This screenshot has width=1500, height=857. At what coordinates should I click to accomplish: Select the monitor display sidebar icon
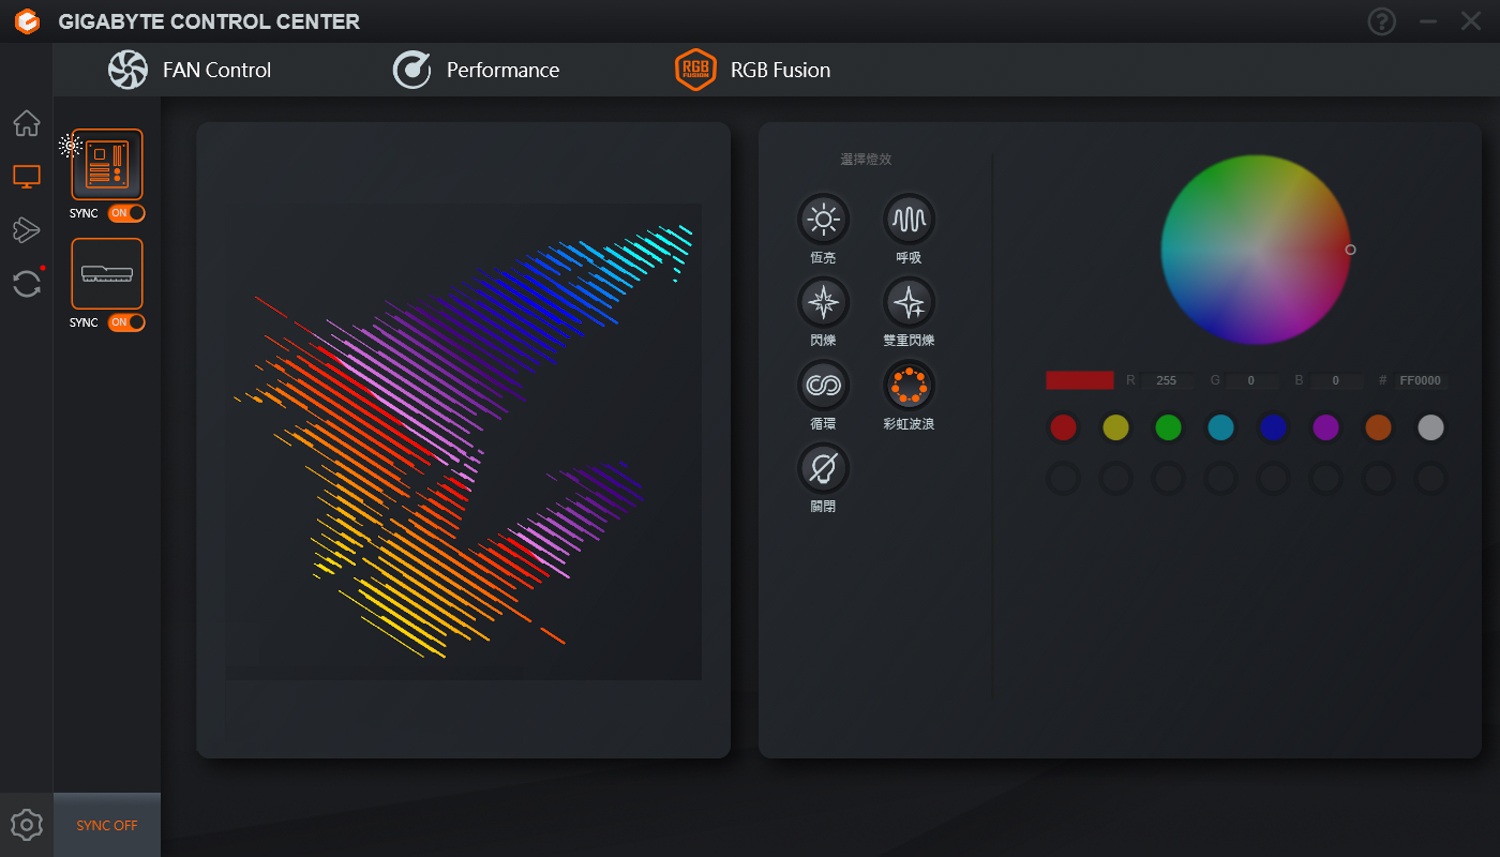click(26, 177)
